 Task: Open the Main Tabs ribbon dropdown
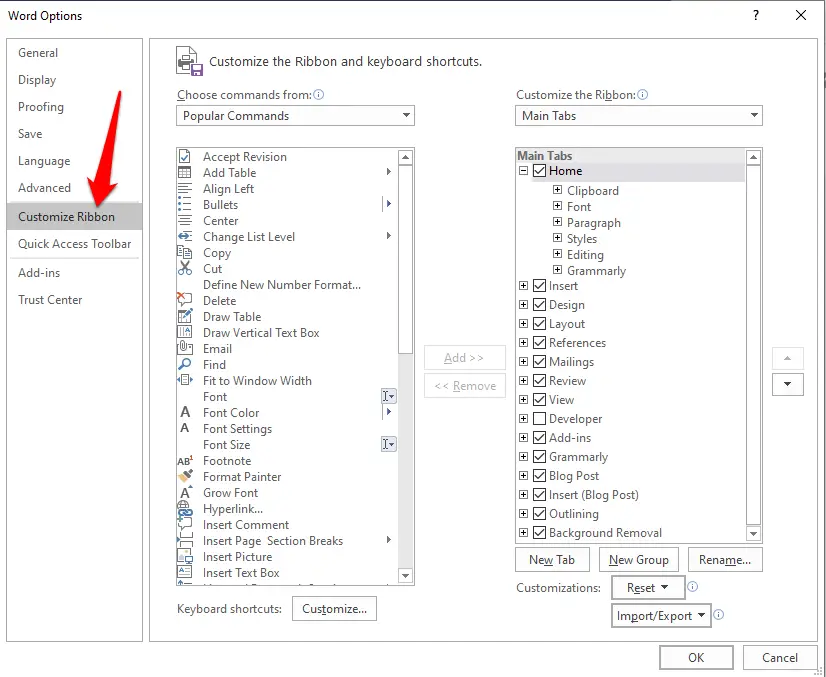(x=638, y=116)
